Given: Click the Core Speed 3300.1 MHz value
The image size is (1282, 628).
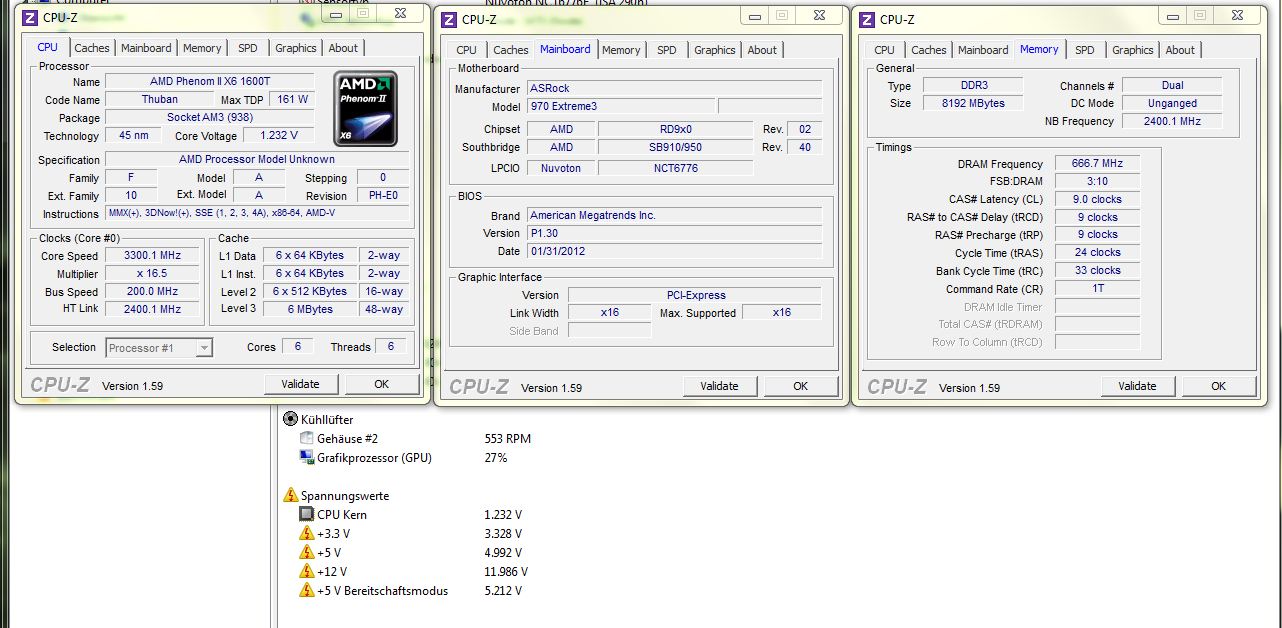Looking at the screenshot, I should click(152, 255).
